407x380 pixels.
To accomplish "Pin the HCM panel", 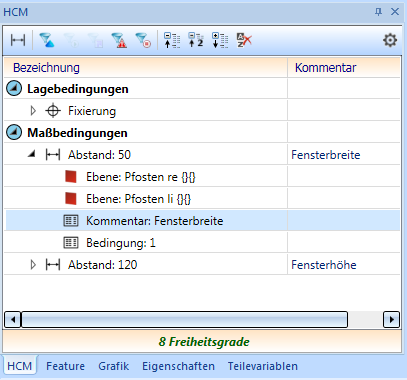I will click(378, 12).
